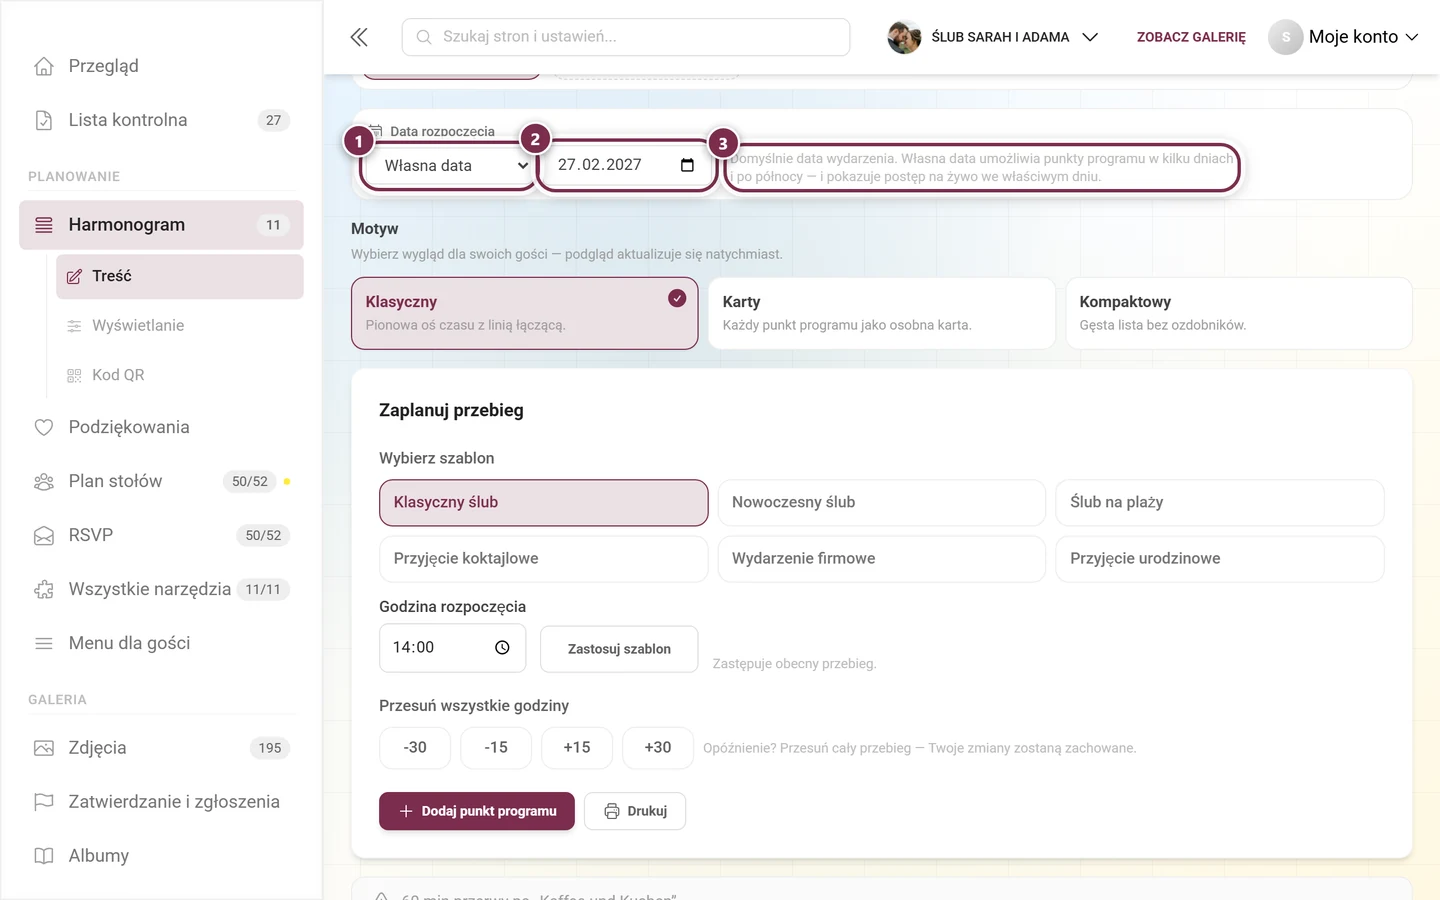Click the Zdjęcia image icon
Viewport: 1440px width, 900px height.
point(44,748)
